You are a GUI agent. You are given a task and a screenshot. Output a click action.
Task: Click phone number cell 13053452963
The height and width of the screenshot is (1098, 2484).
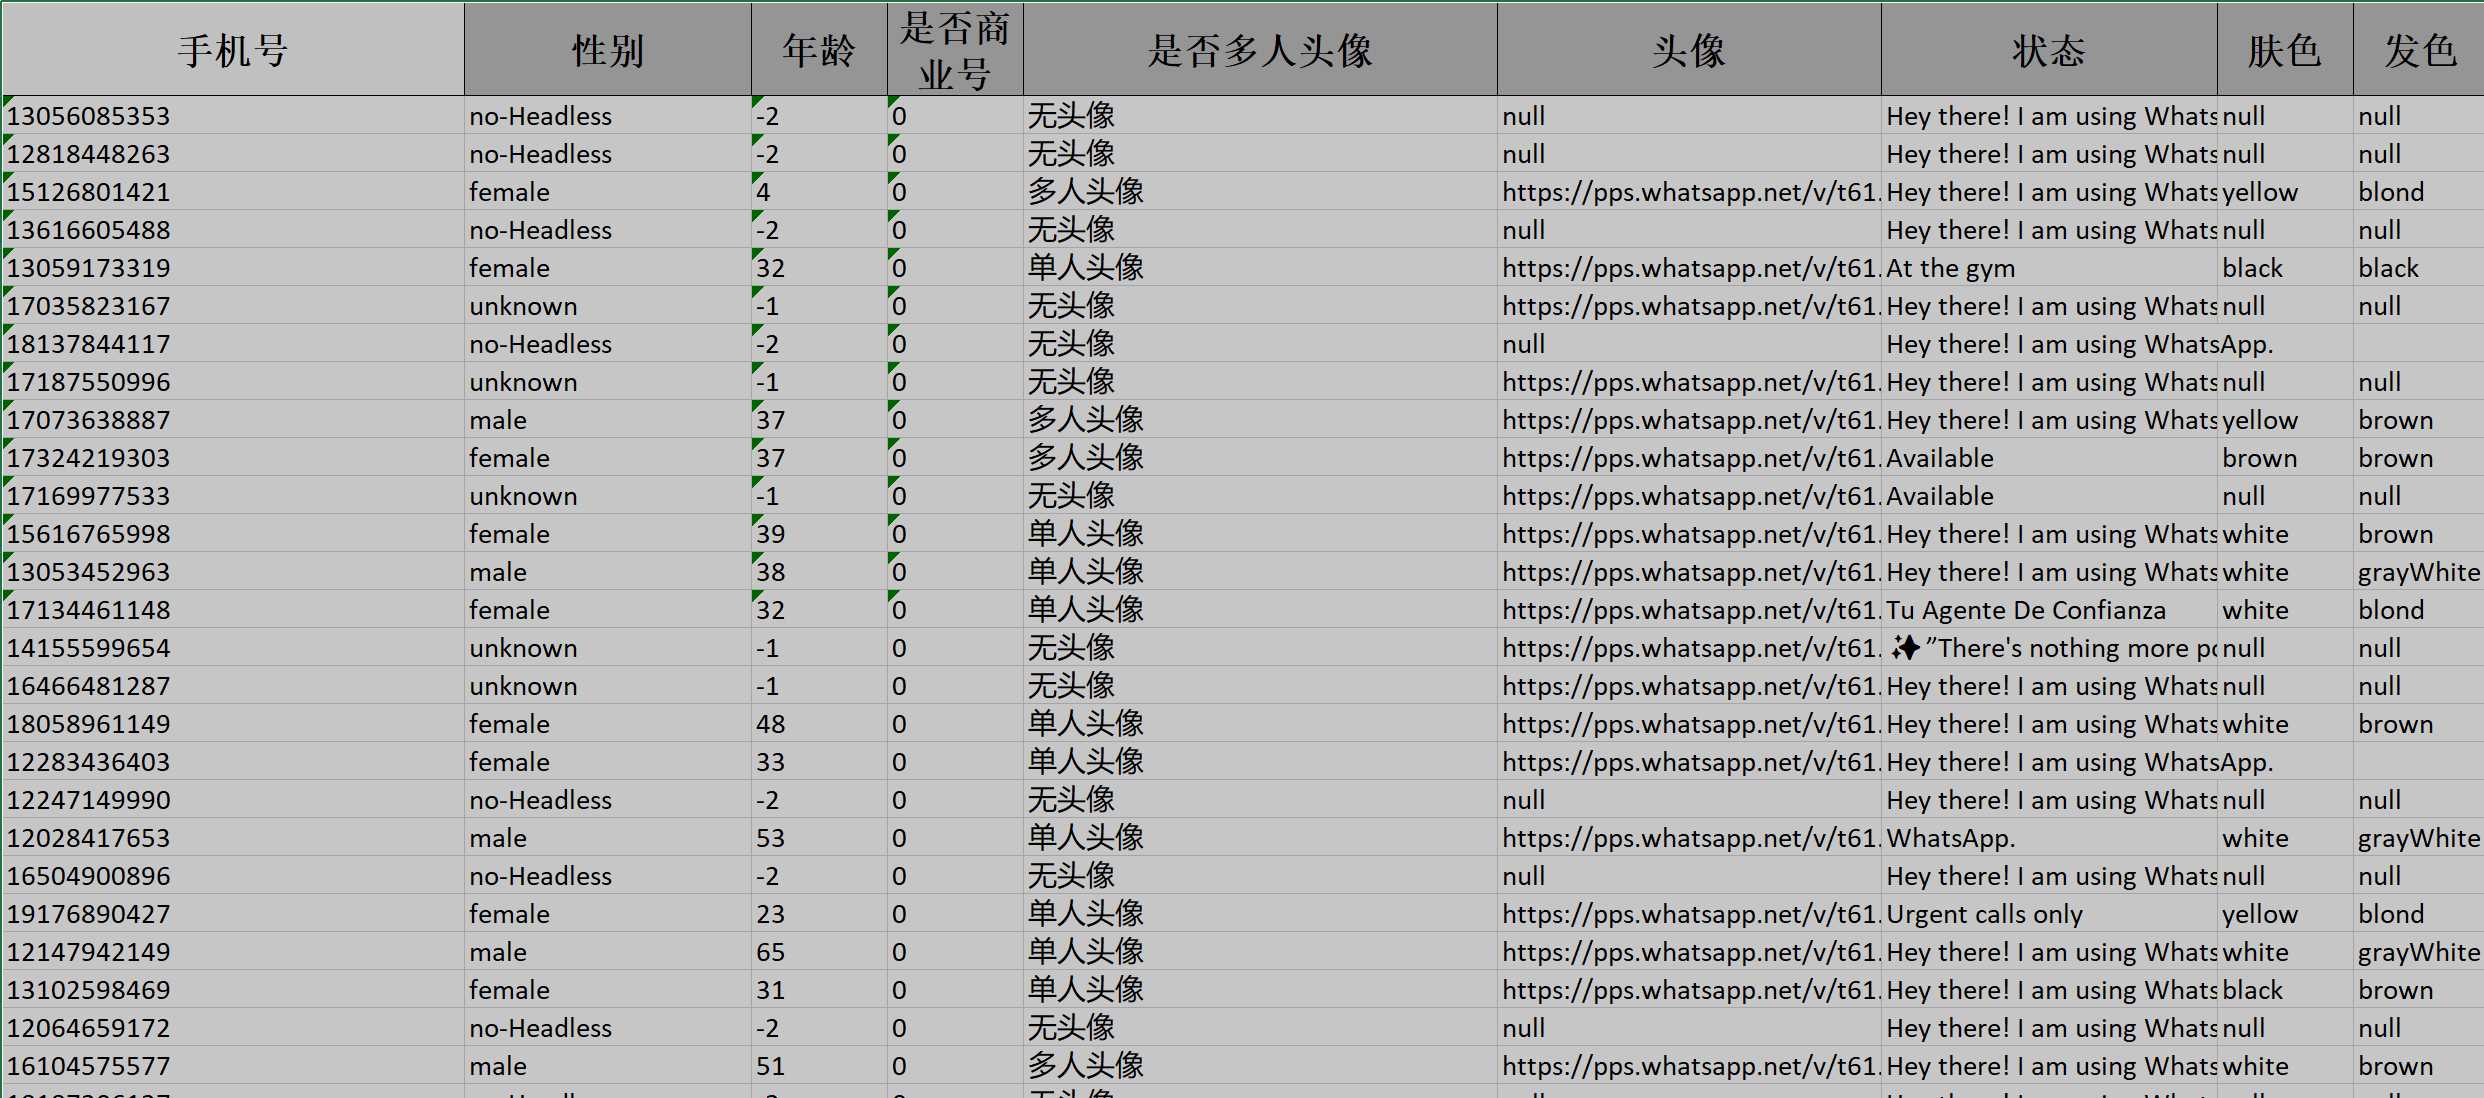pos(233,572)
